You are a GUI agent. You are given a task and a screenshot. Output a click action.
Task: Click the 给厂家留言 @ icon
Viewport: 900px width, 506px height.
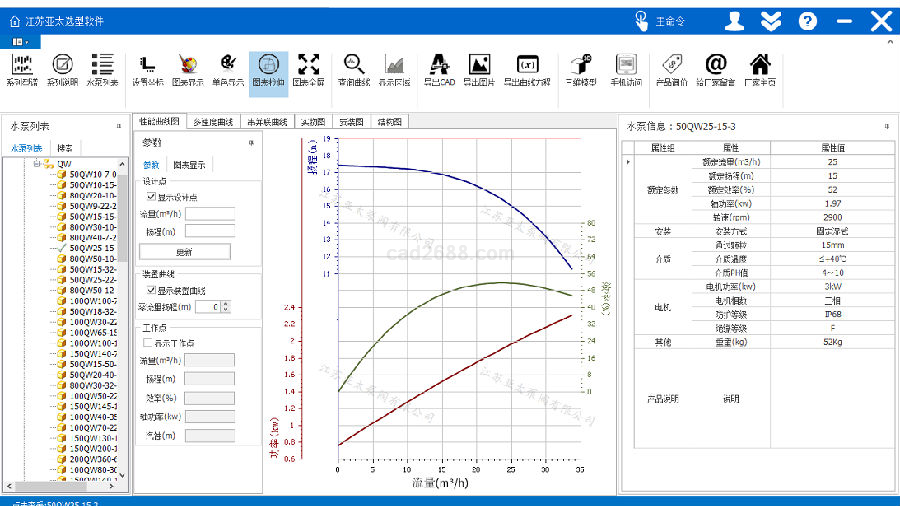click(715, 69)
